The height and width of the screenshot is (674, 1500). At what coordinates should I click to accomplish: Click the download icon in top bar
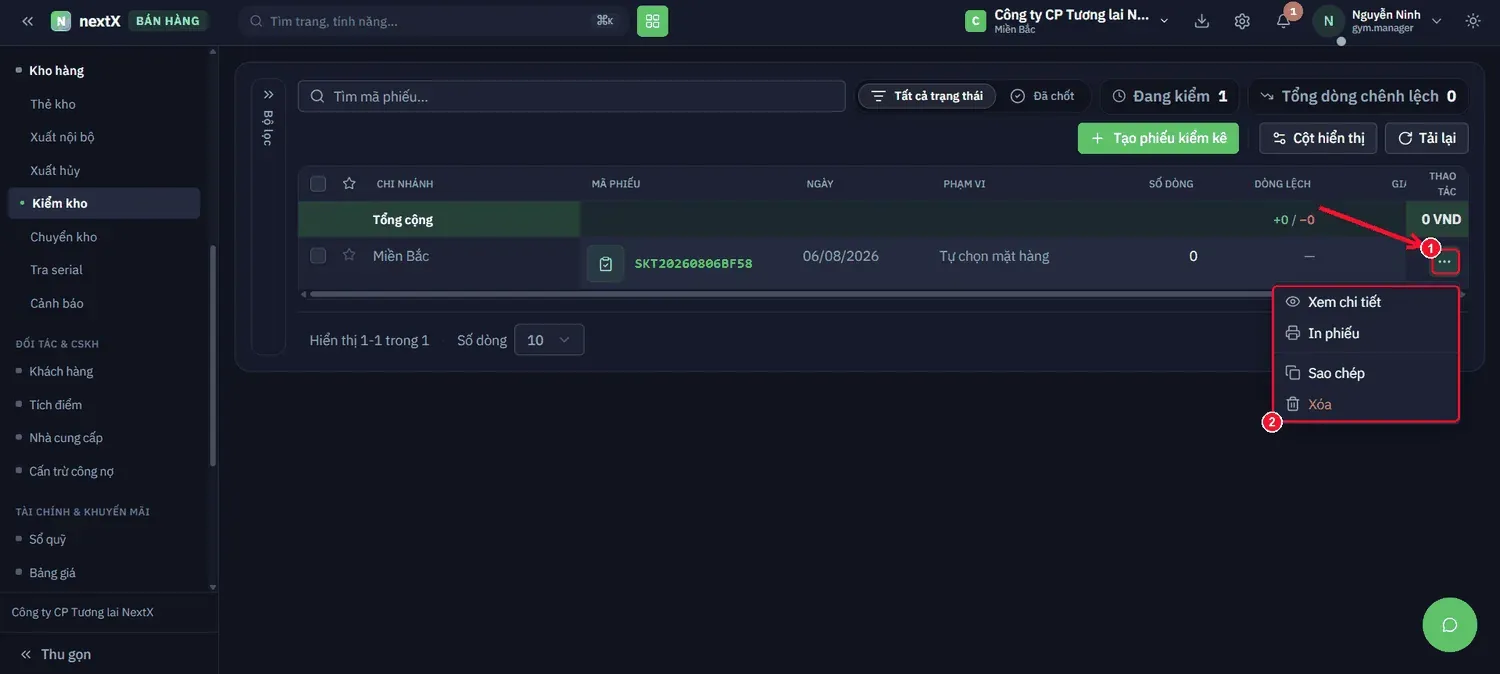pyautogui.click(x=1202, y=21)
